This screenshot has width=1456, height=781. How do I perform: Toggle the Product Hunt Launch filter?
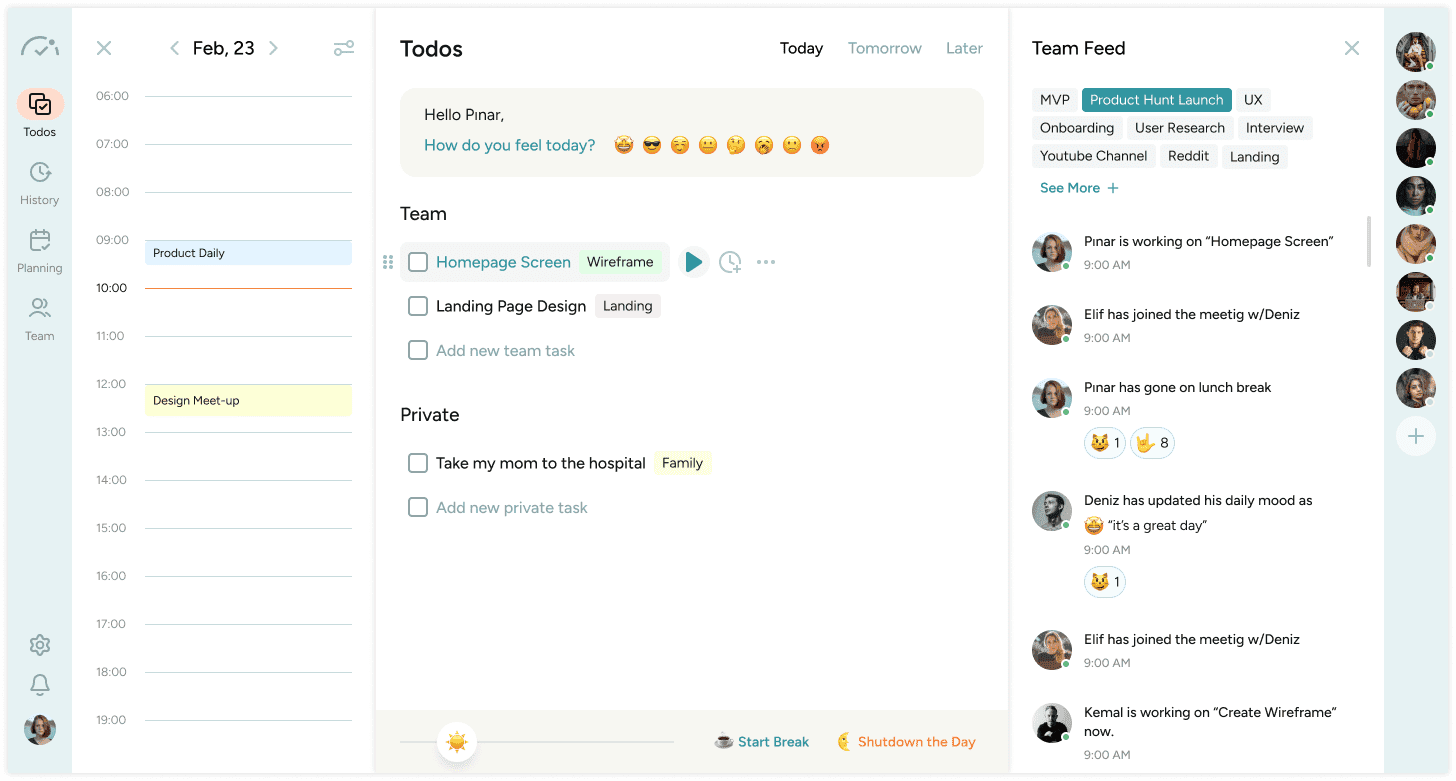[1157, 100]
